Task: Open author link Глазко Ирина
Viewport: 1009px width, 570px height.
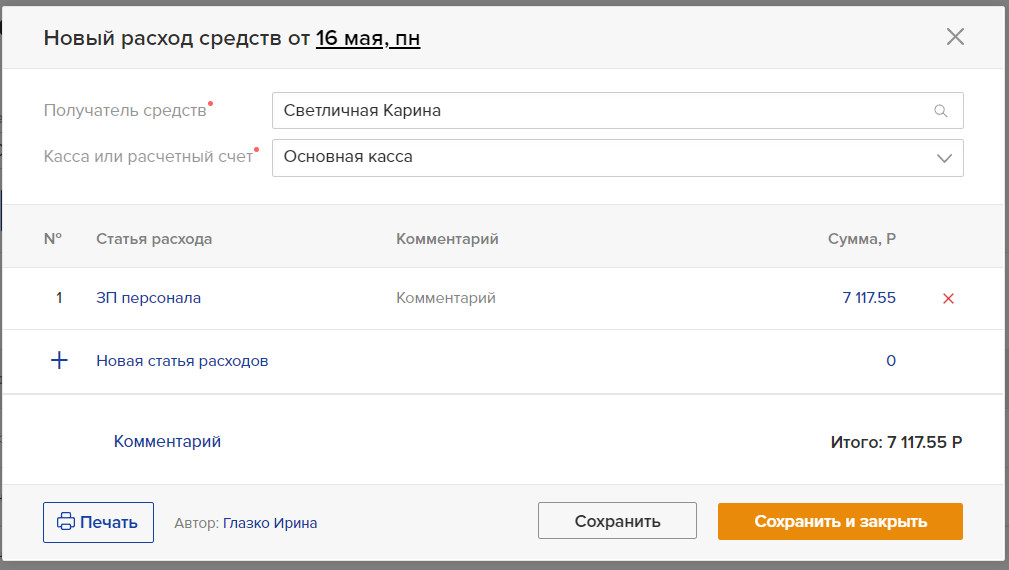Action: click(x=270, y=523)
